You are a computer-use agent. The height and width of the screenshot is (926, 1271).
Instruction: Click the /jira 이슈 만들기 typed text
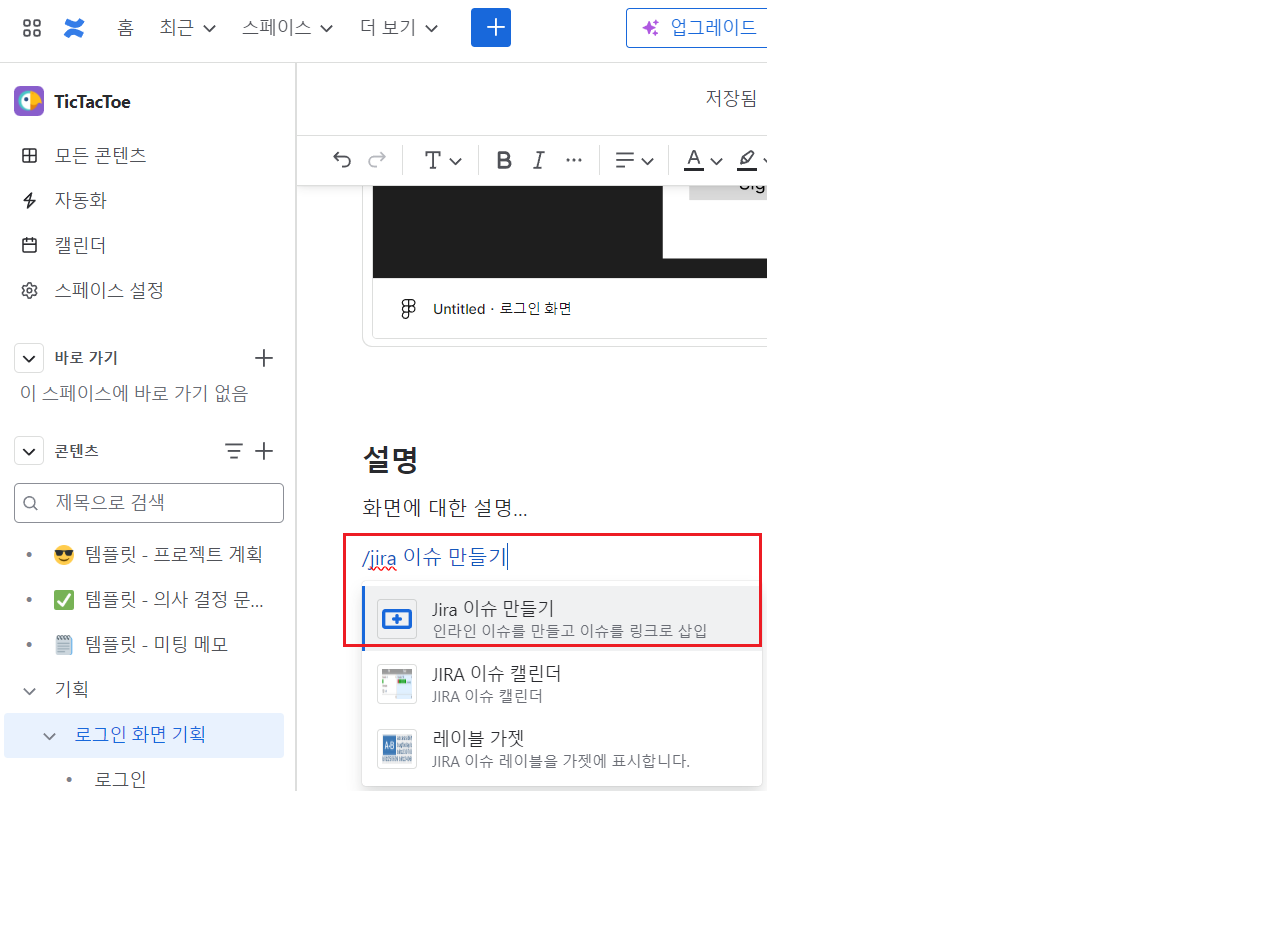[x=435, y=557]
